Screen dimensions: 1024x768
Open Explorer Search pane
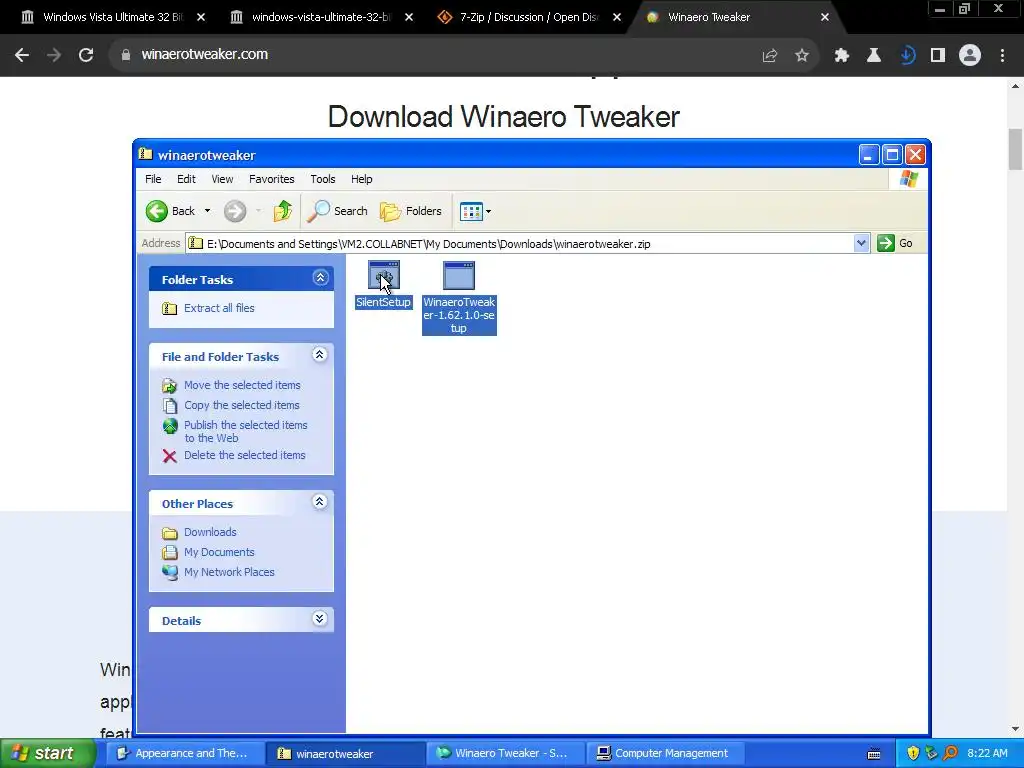[x=338, y=211]
